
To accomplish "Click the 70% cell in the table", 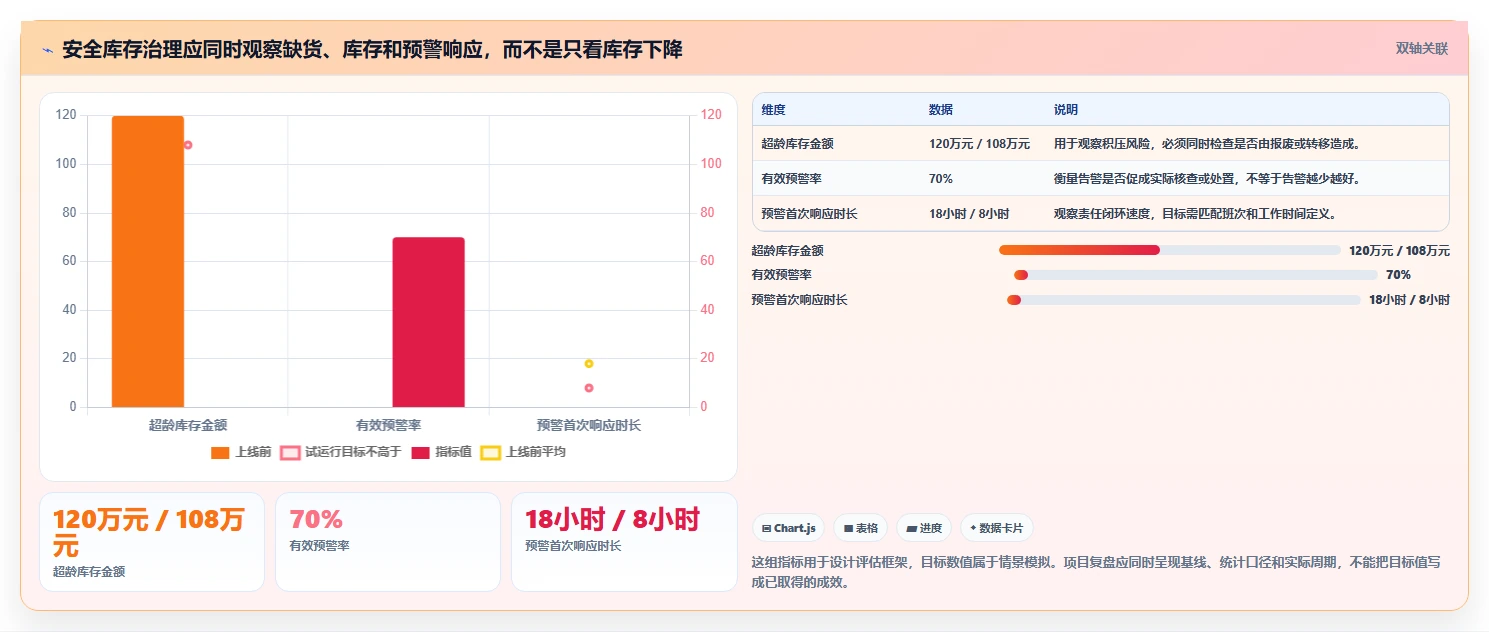I will [x=941, y=179].
